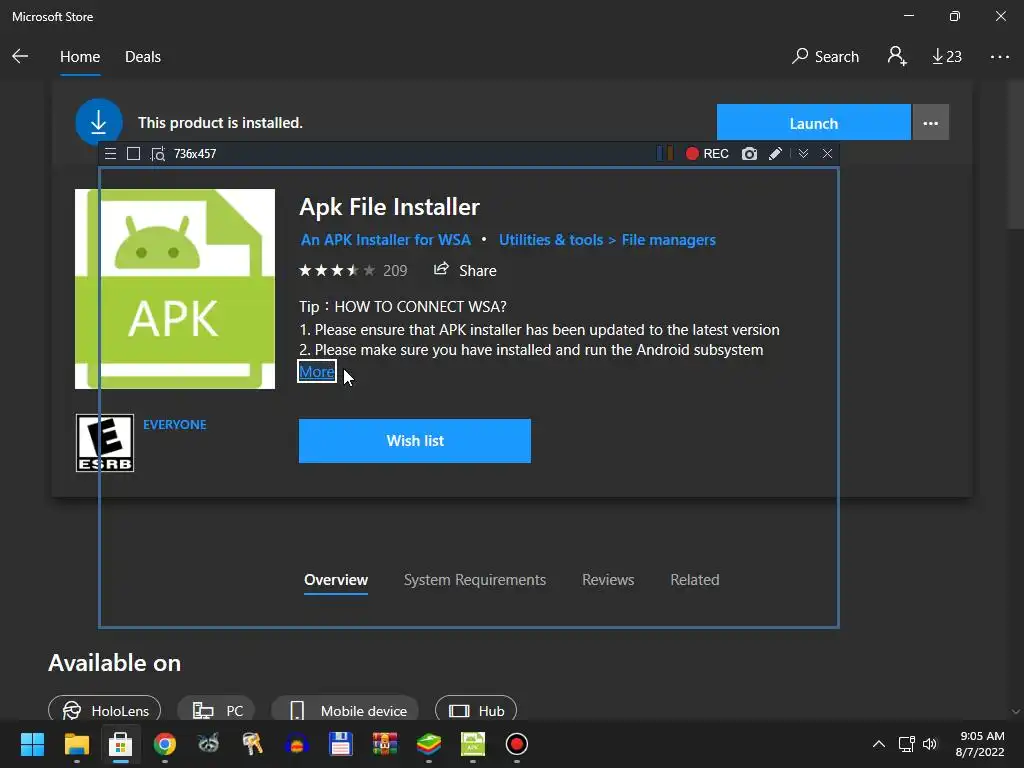Click the HoloLens availability chip
This screenshot has height=768, width=1024.
(104, 709)
